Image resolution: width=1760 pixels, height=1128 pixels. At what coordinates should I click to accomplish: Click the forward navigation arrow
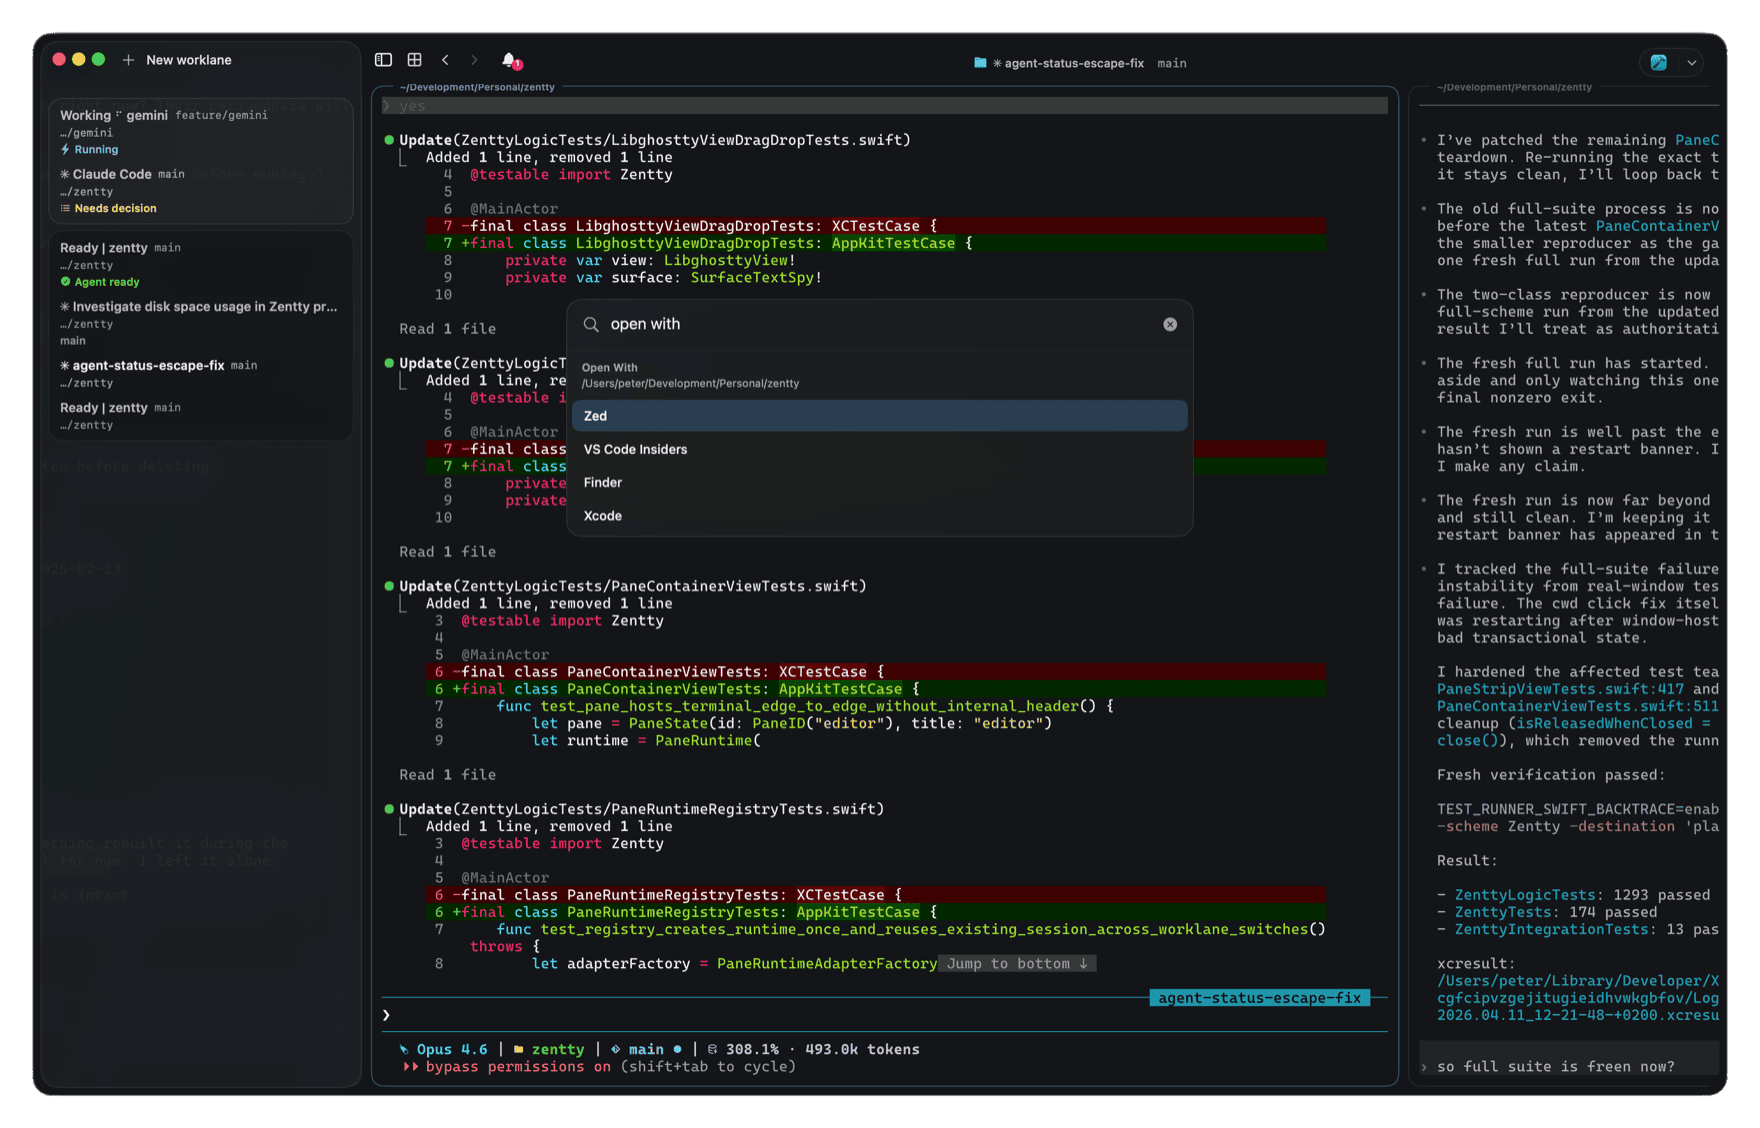(474, 60)
